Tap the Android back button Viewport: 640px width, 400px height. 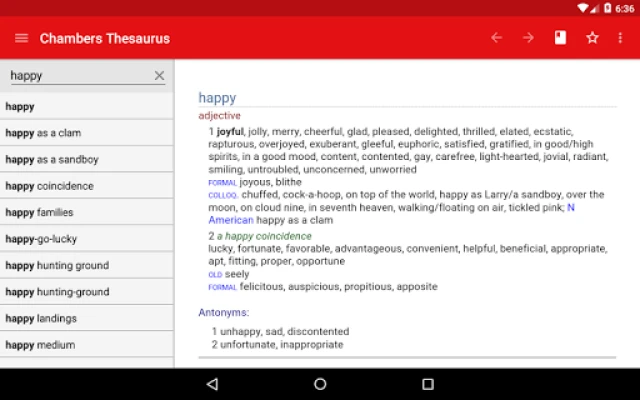(212, 384)
